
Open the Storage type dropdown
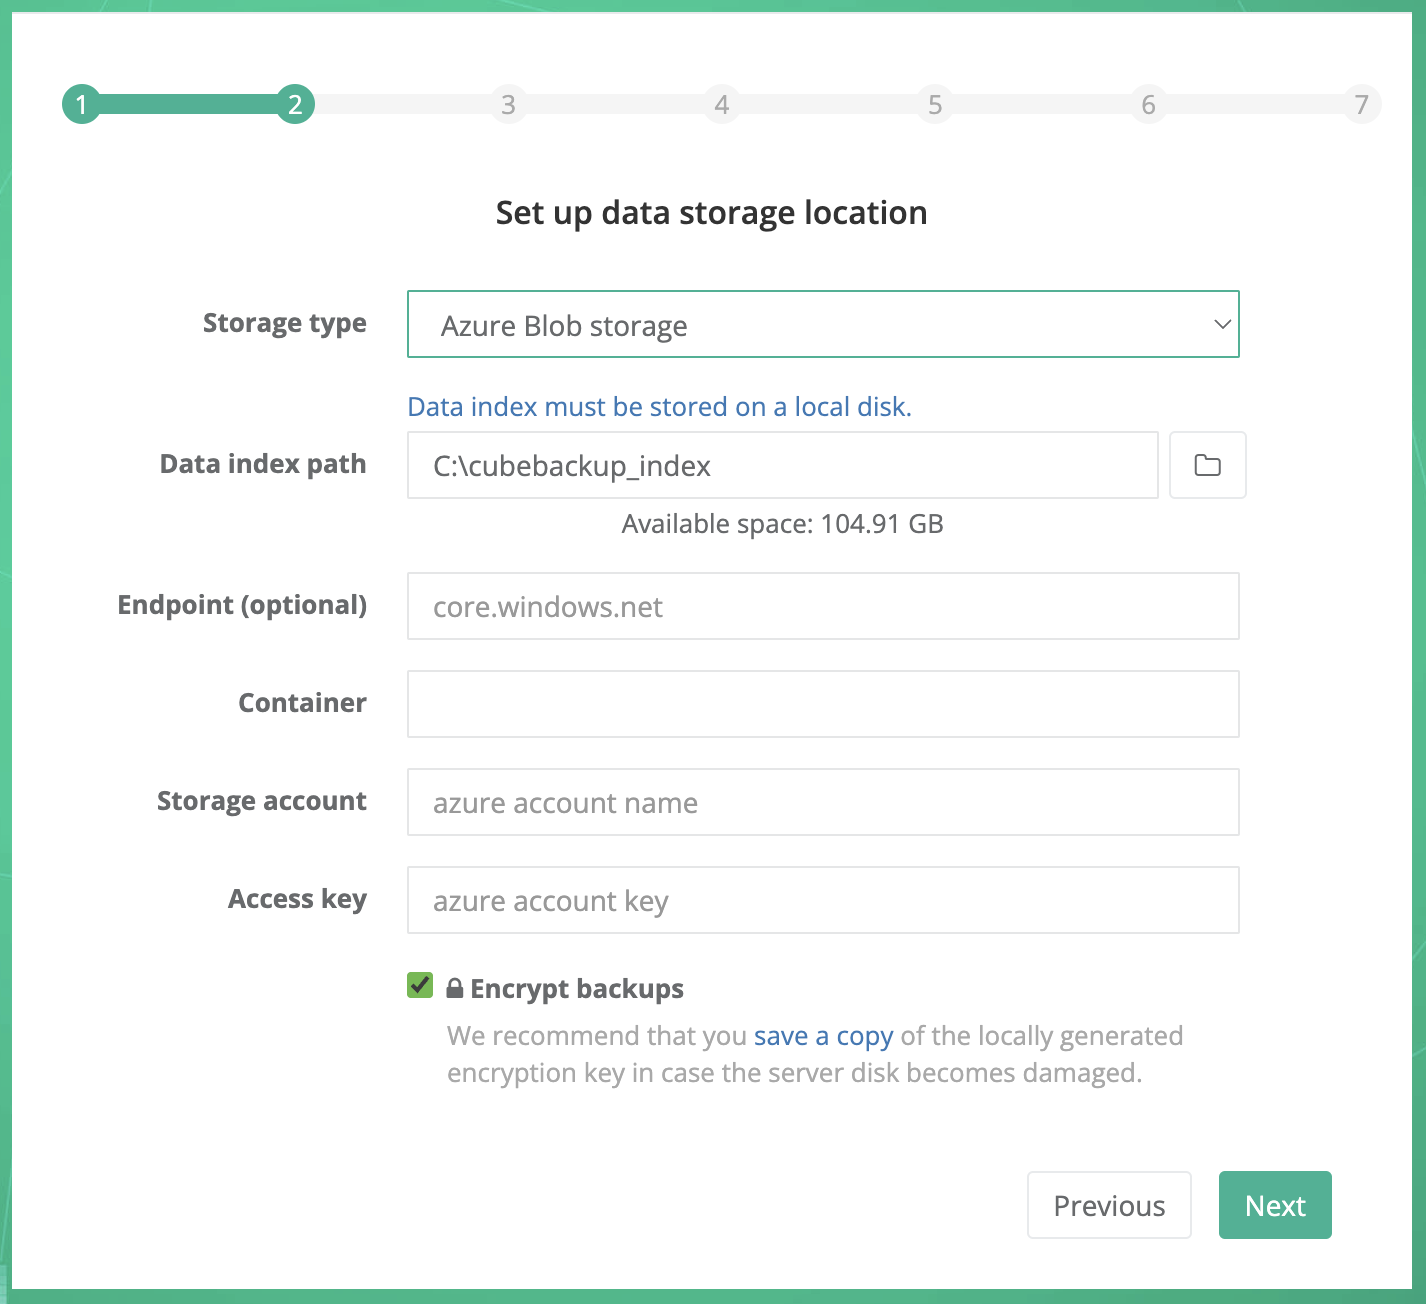point(822,324)
